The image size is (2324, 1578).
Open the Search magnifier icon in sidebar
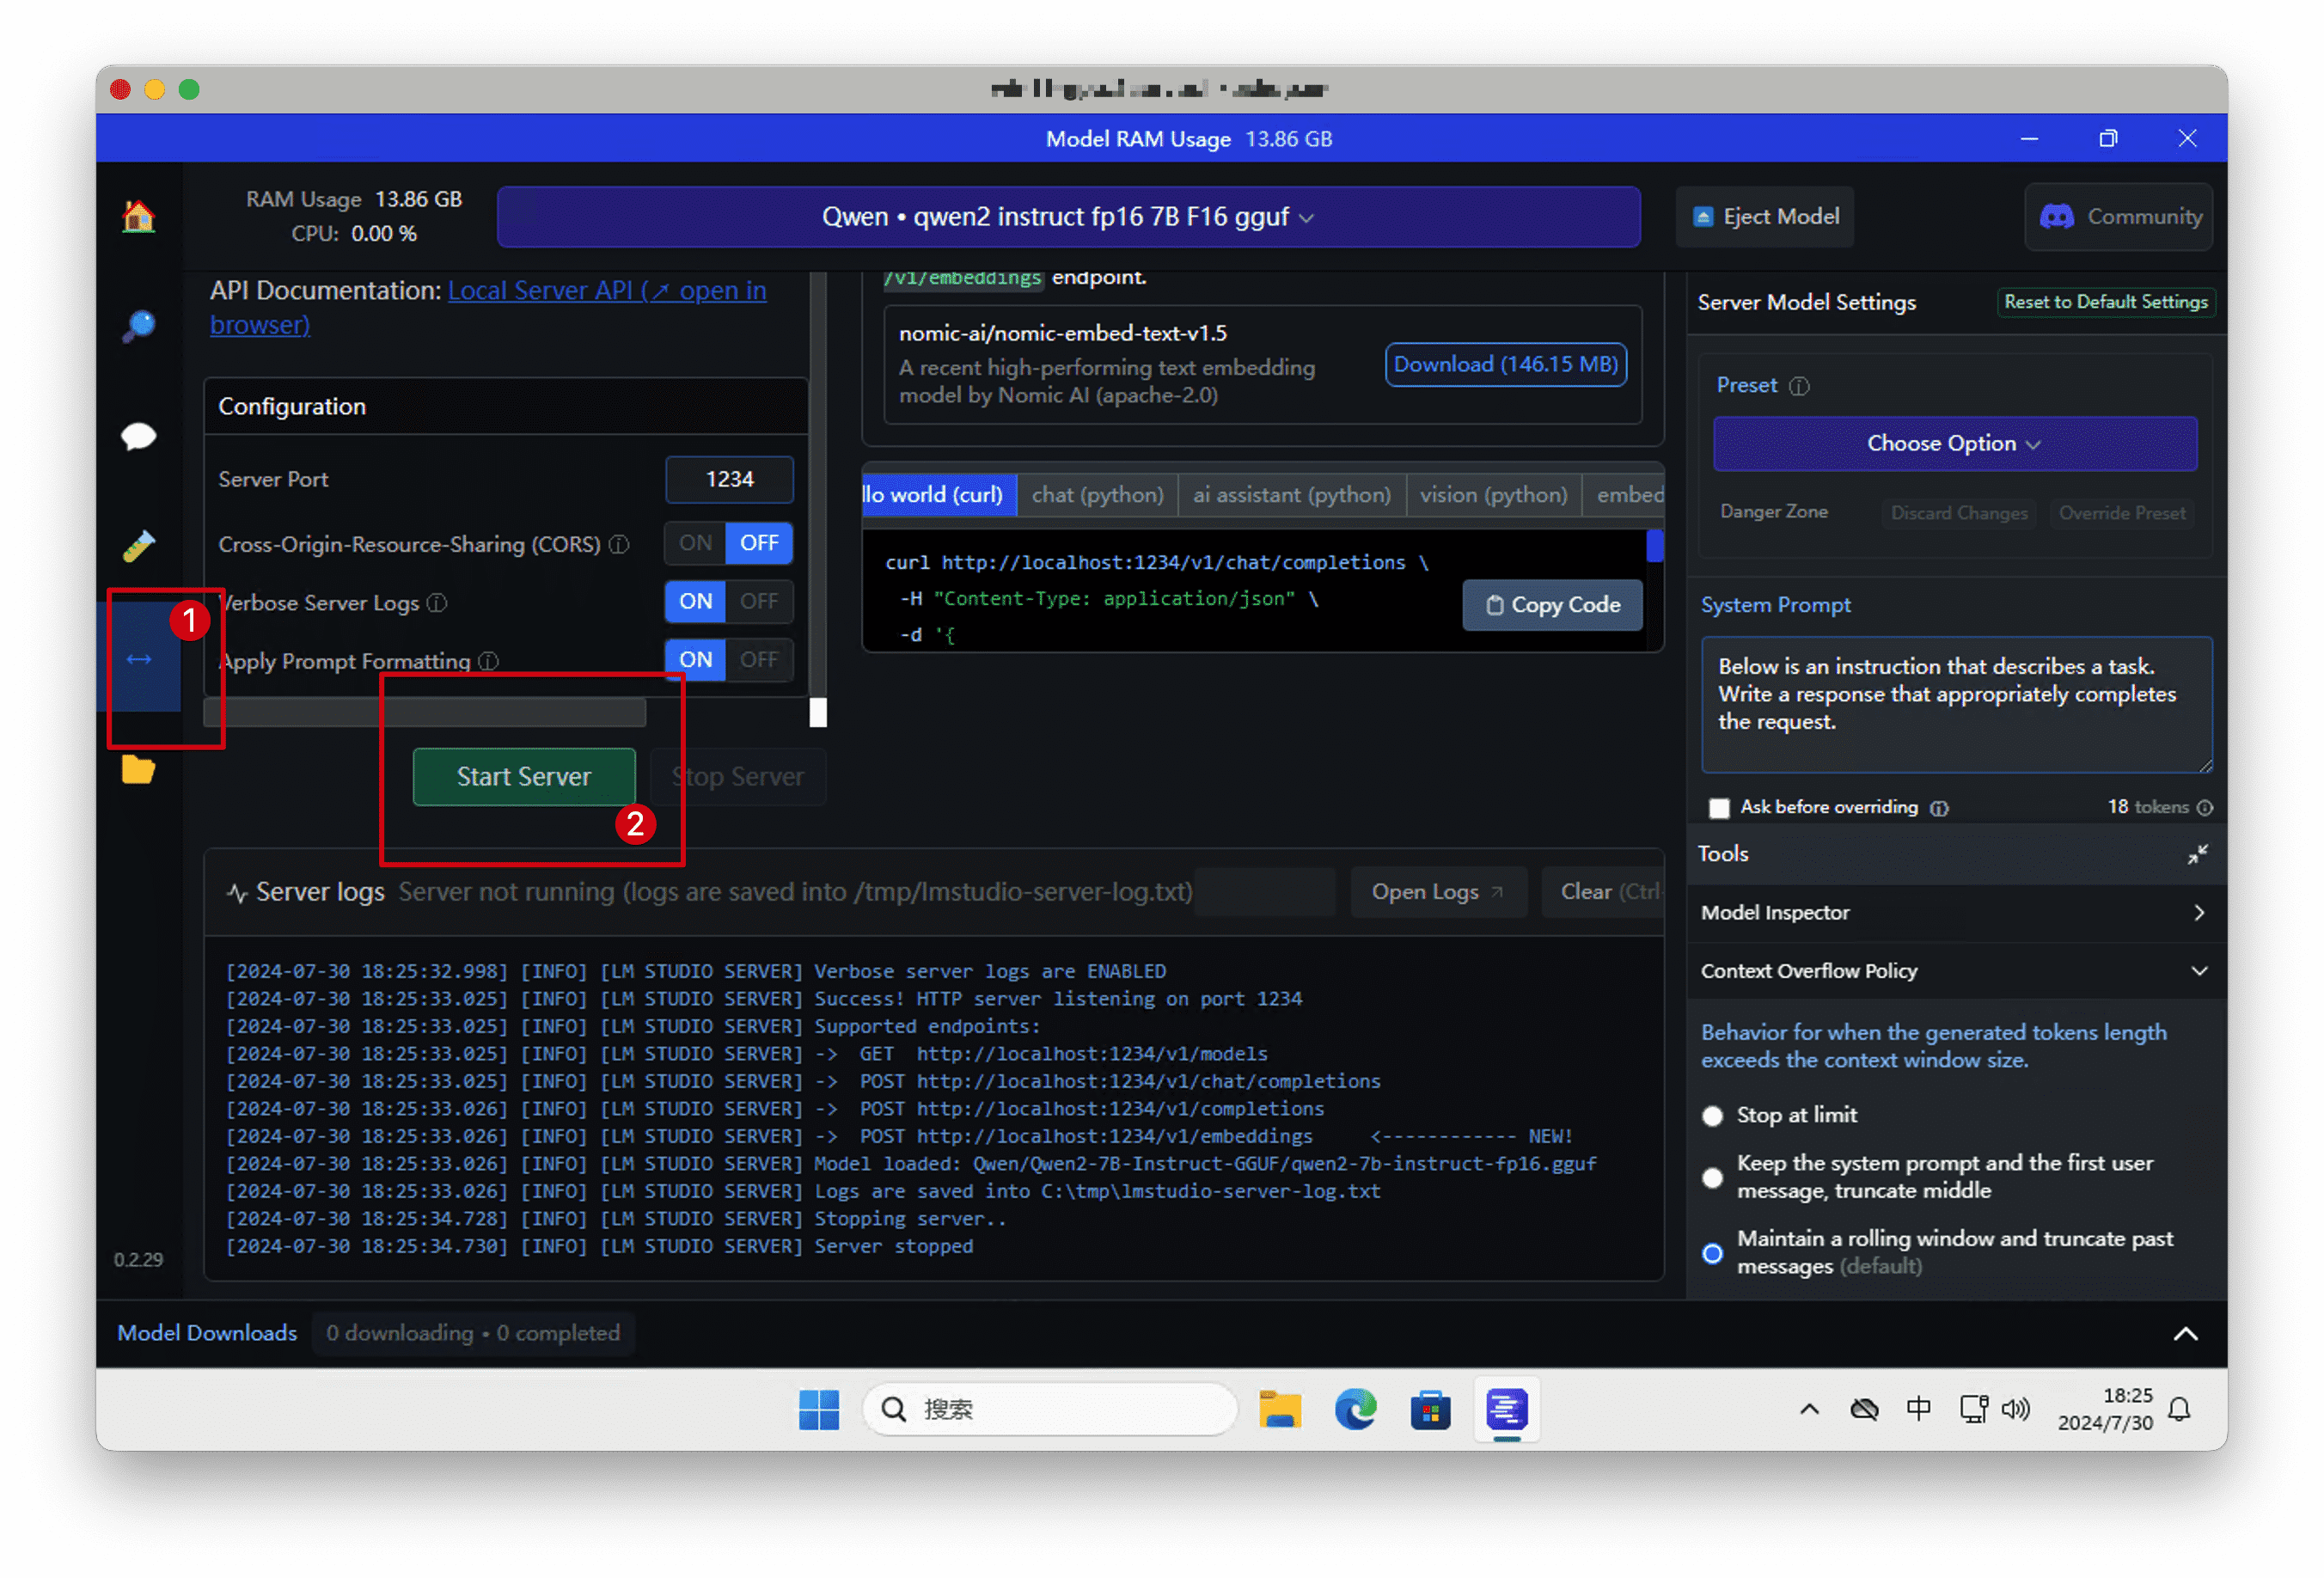click(x=138, y=325)
